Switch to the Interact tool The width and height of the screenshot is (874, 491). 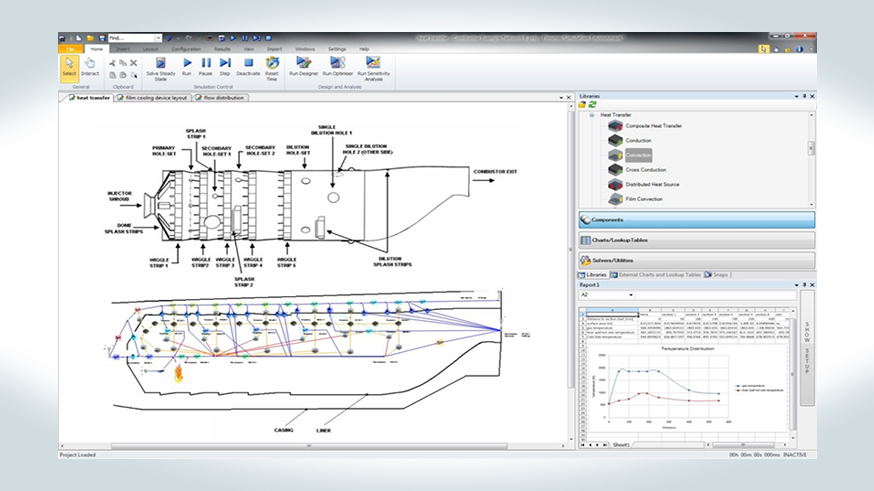pyautogui.click(x=90, y=66)
